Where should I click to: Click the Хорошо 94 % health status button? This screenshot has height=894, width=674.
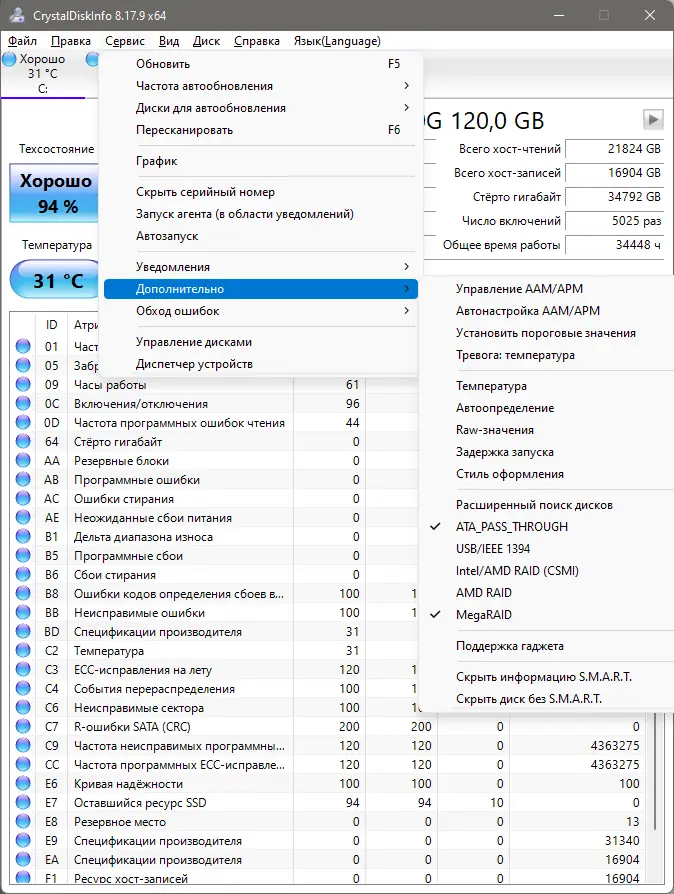(x=57, y=194)
